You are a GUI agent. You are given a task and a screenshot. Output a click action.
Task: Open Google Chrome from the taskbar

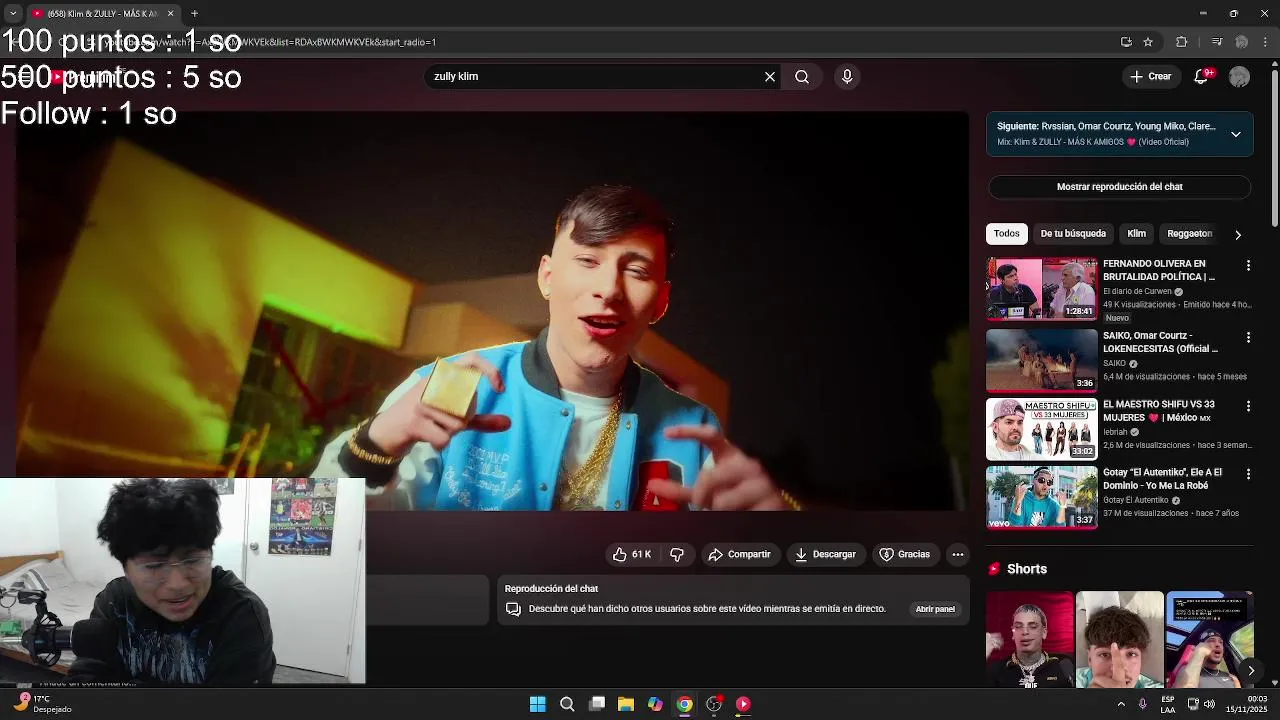(x=684, y=704)
